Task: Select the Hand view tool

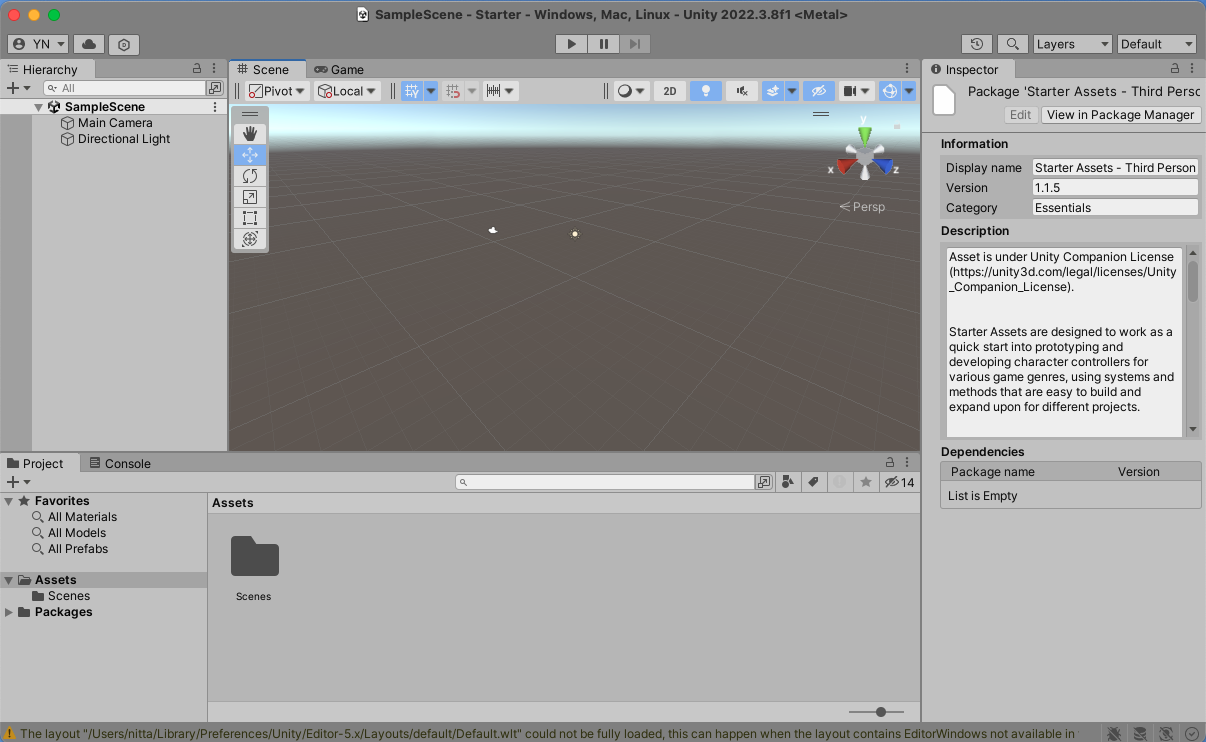Action: pyautogui.click(x=250, y=134)
